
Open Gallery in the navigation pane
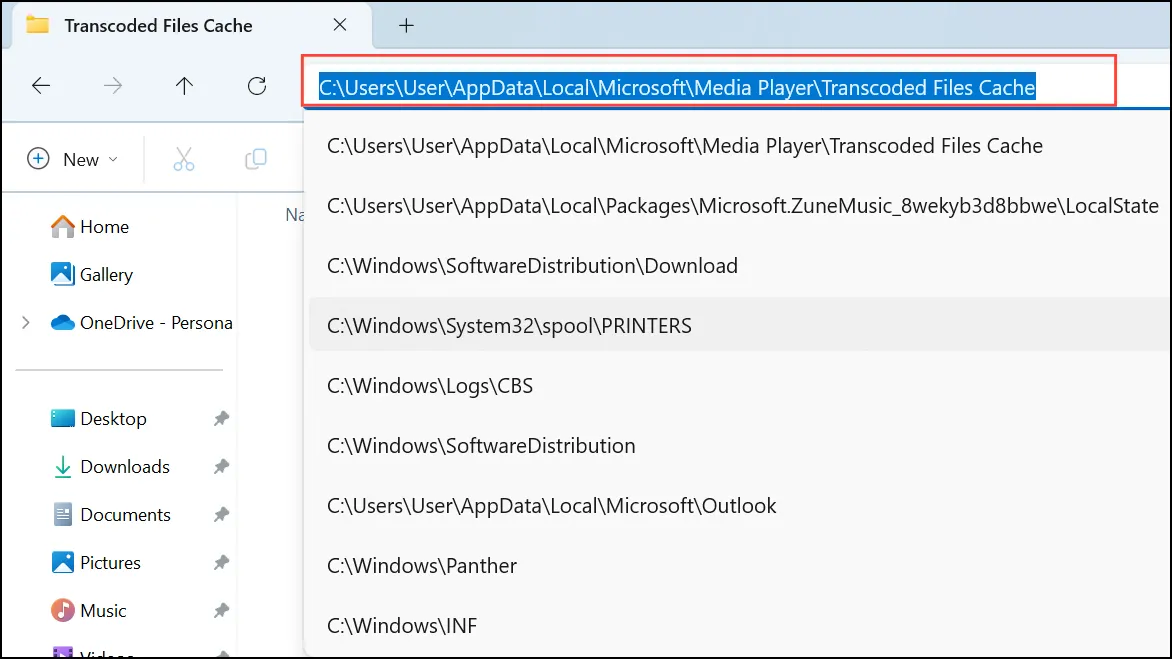pyautogui.click(x=91, y=274)
